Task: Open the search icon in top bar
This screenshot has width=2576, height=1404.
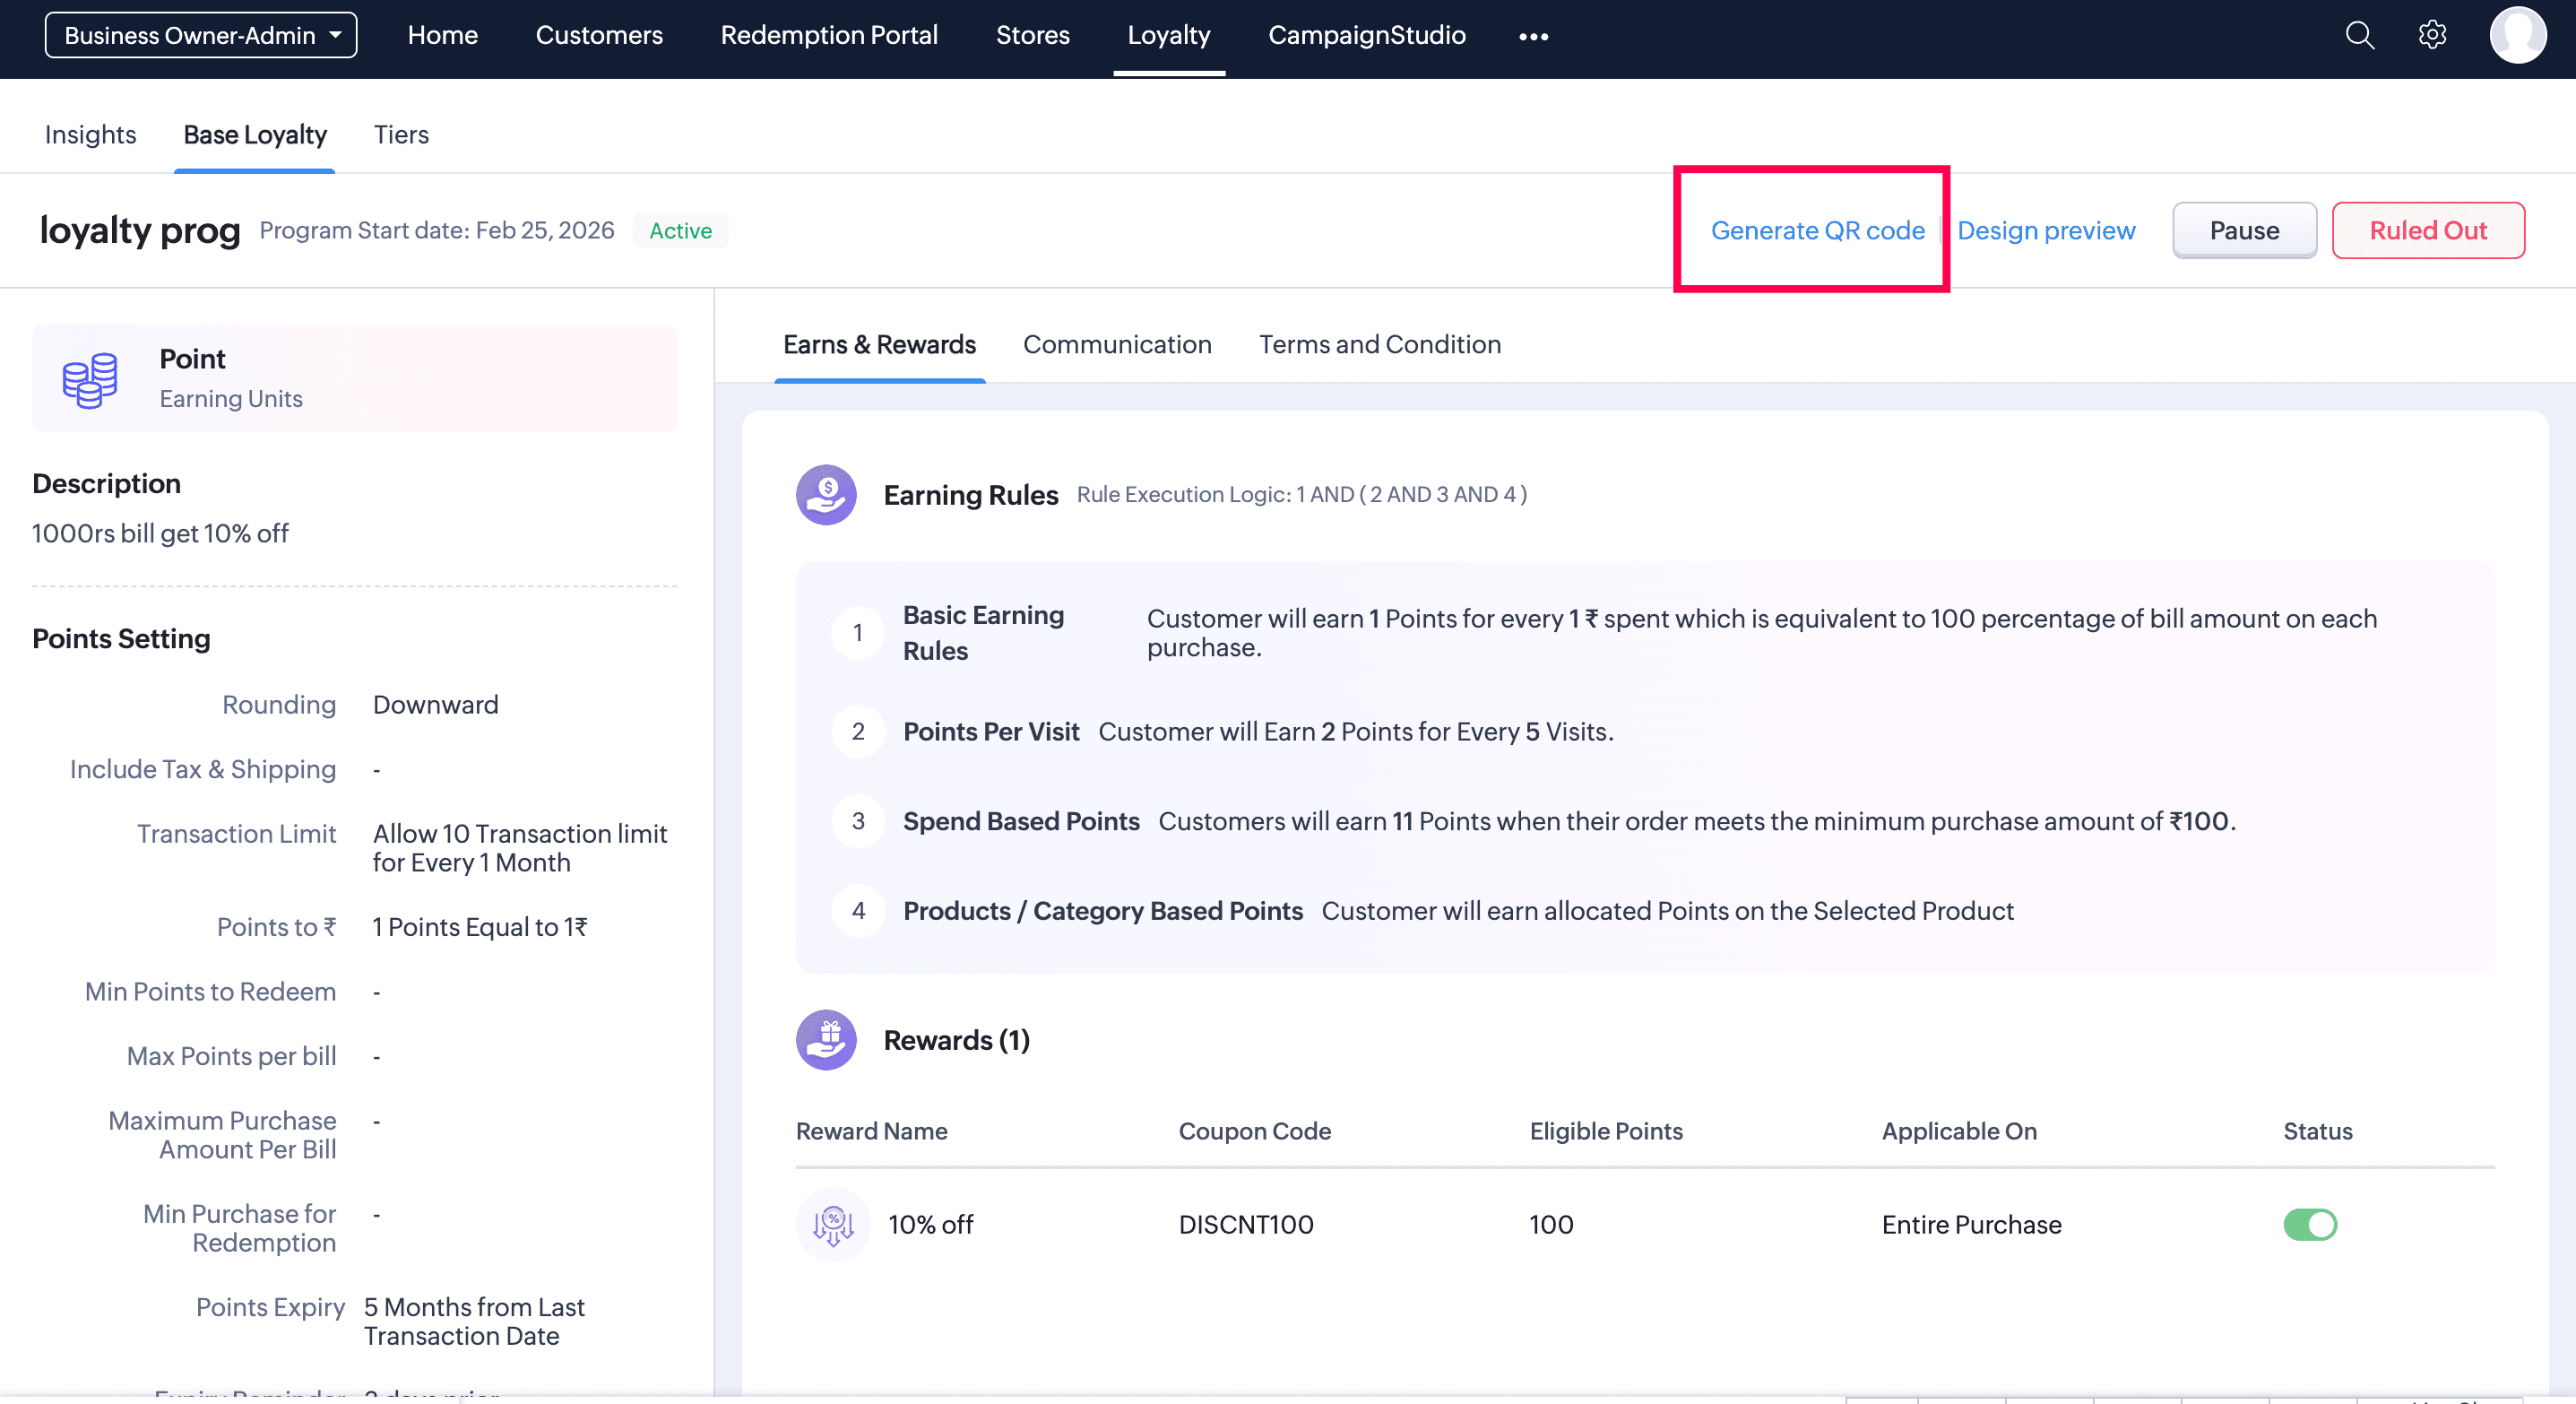Action: [2359, 35]
